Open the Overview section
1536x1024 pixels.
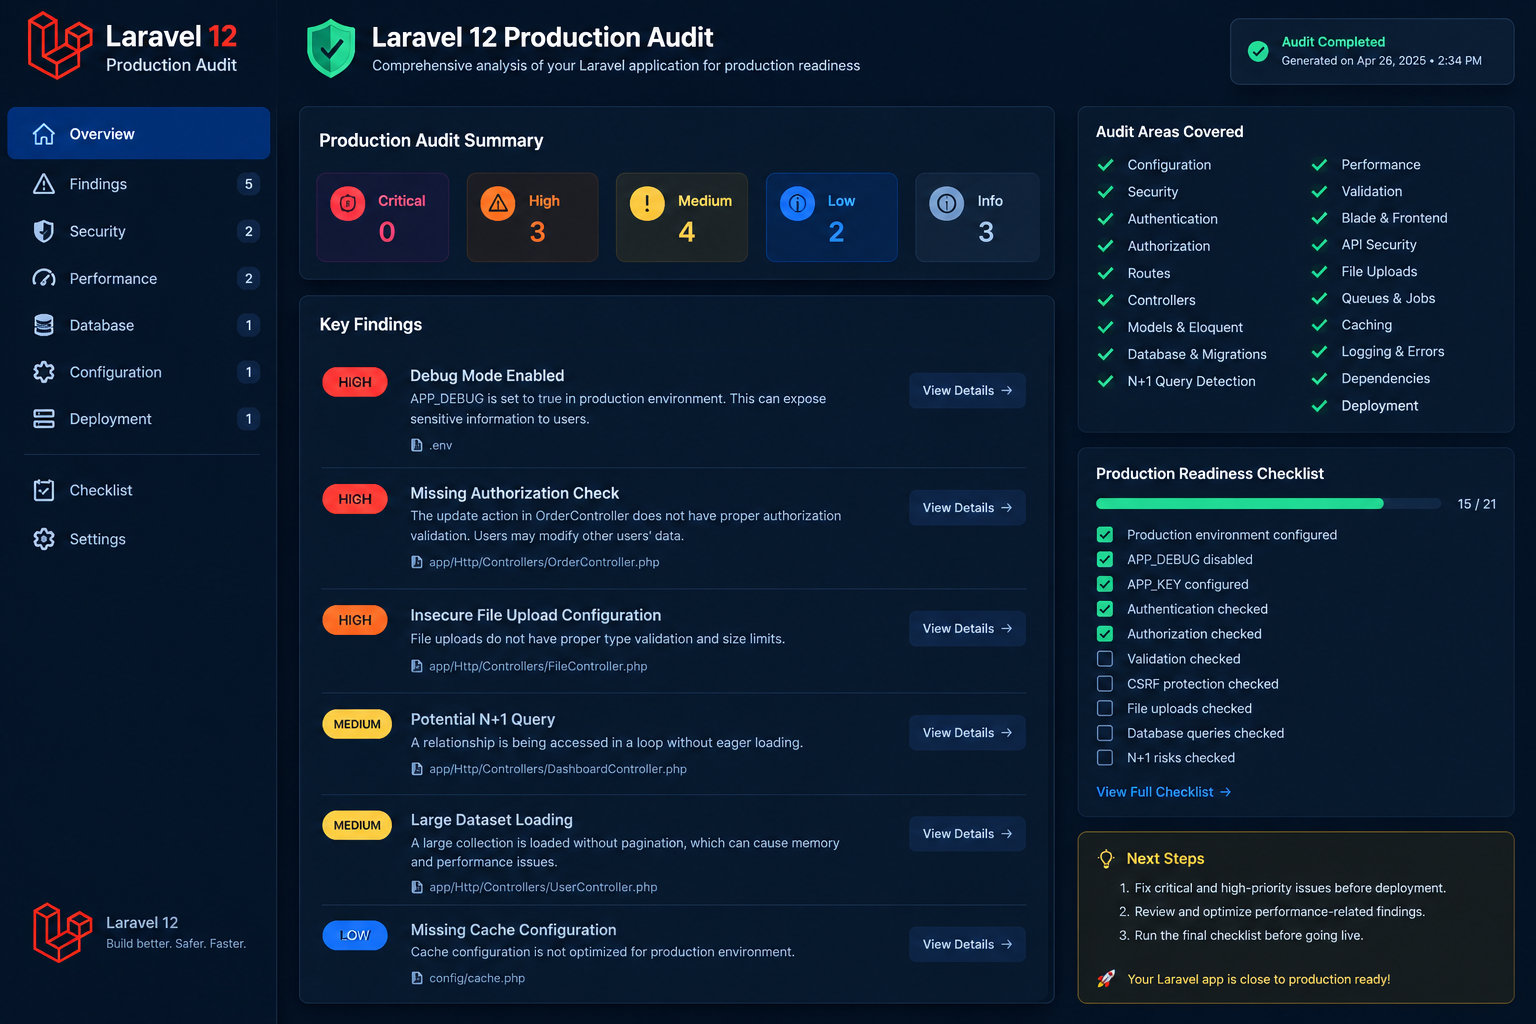pos(139,133)
